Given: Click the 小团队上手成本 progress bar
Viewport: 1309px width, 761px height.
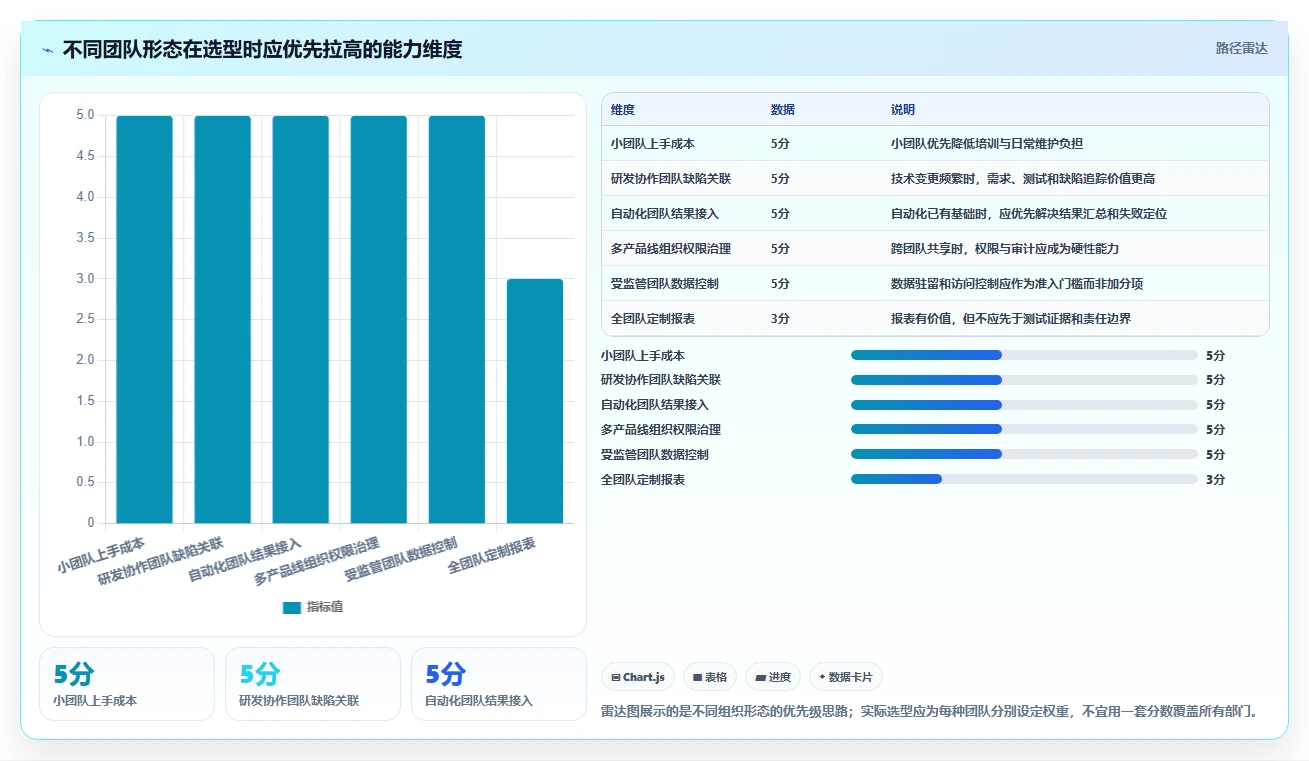Looking at the screenshot, I should coord(1024,355).
